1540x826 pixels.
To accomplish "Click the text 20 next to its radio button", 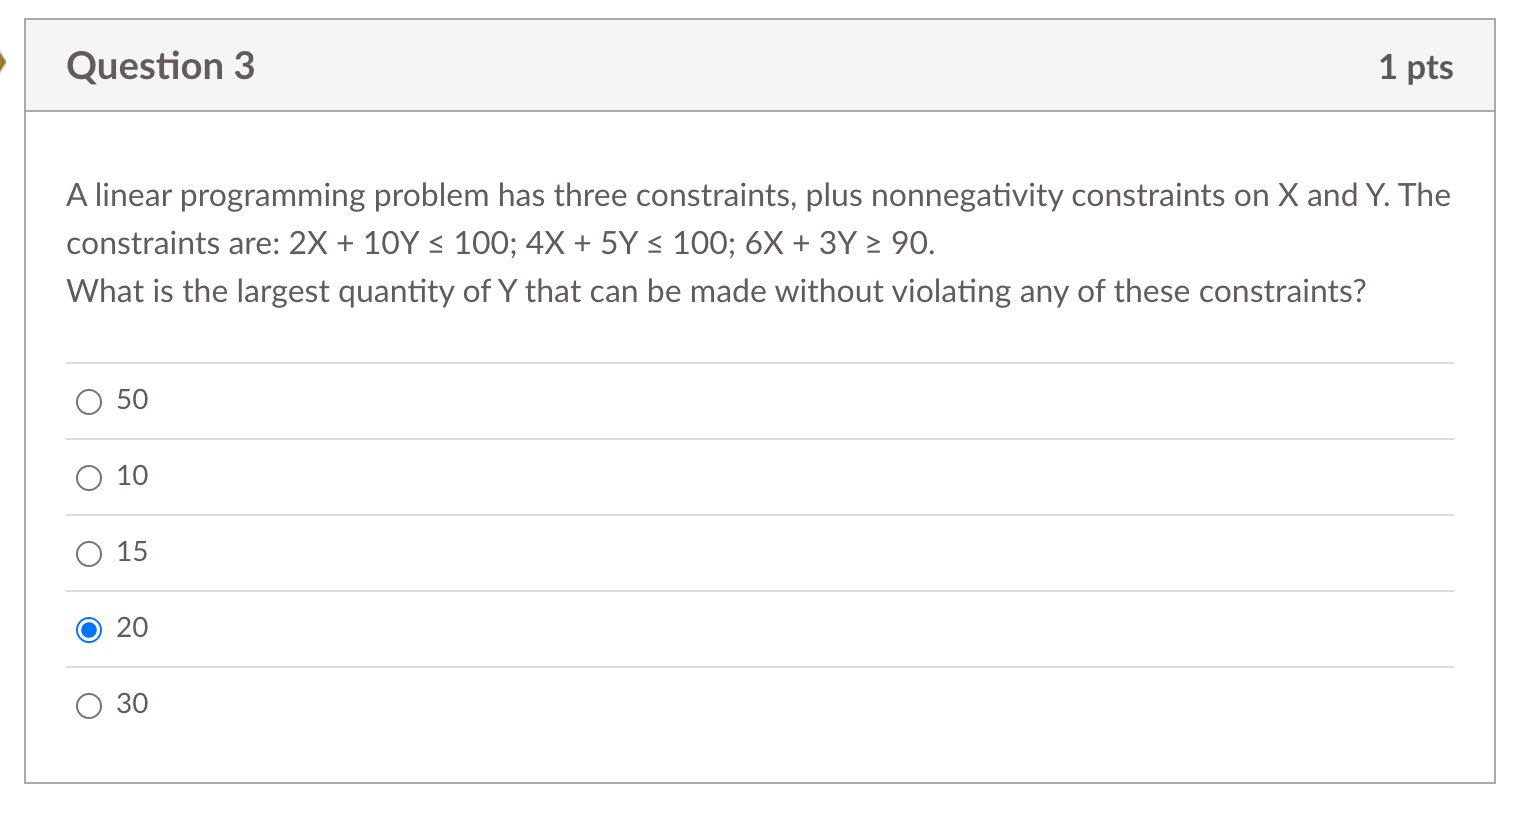I will point(133,627).
